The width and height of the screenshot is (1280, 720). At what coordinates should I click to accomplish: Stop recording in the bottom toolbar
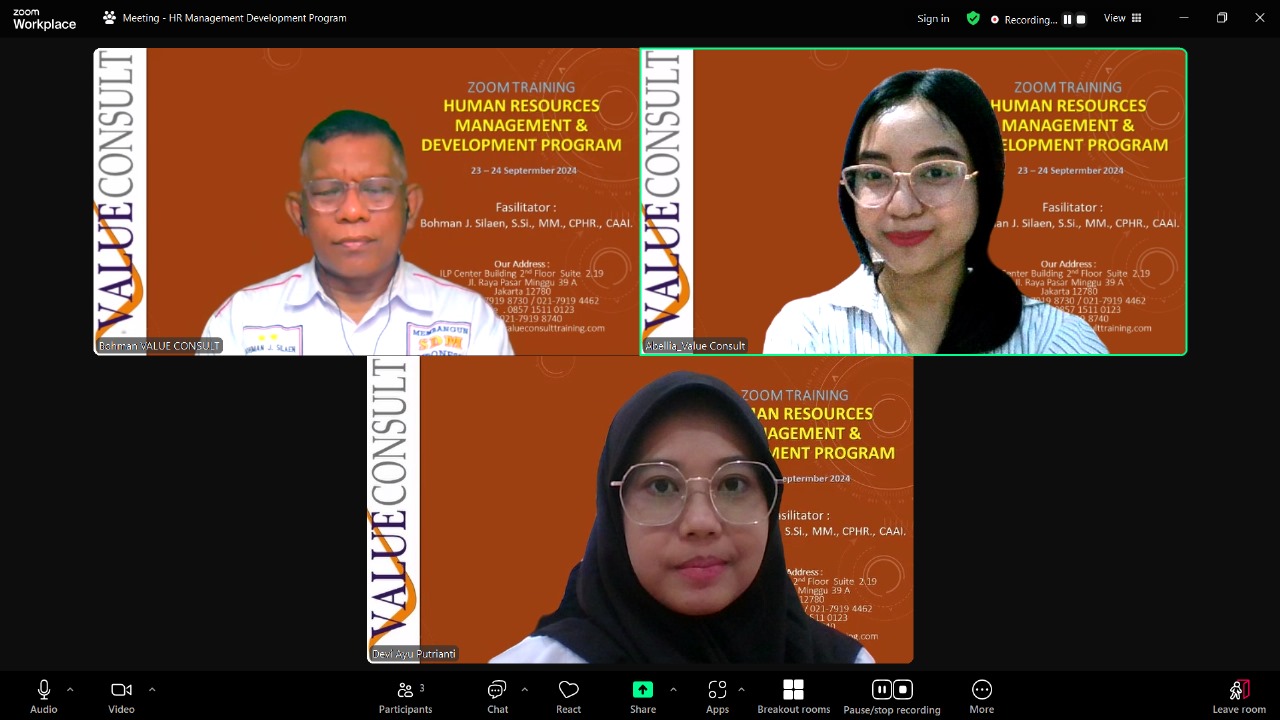902,689
